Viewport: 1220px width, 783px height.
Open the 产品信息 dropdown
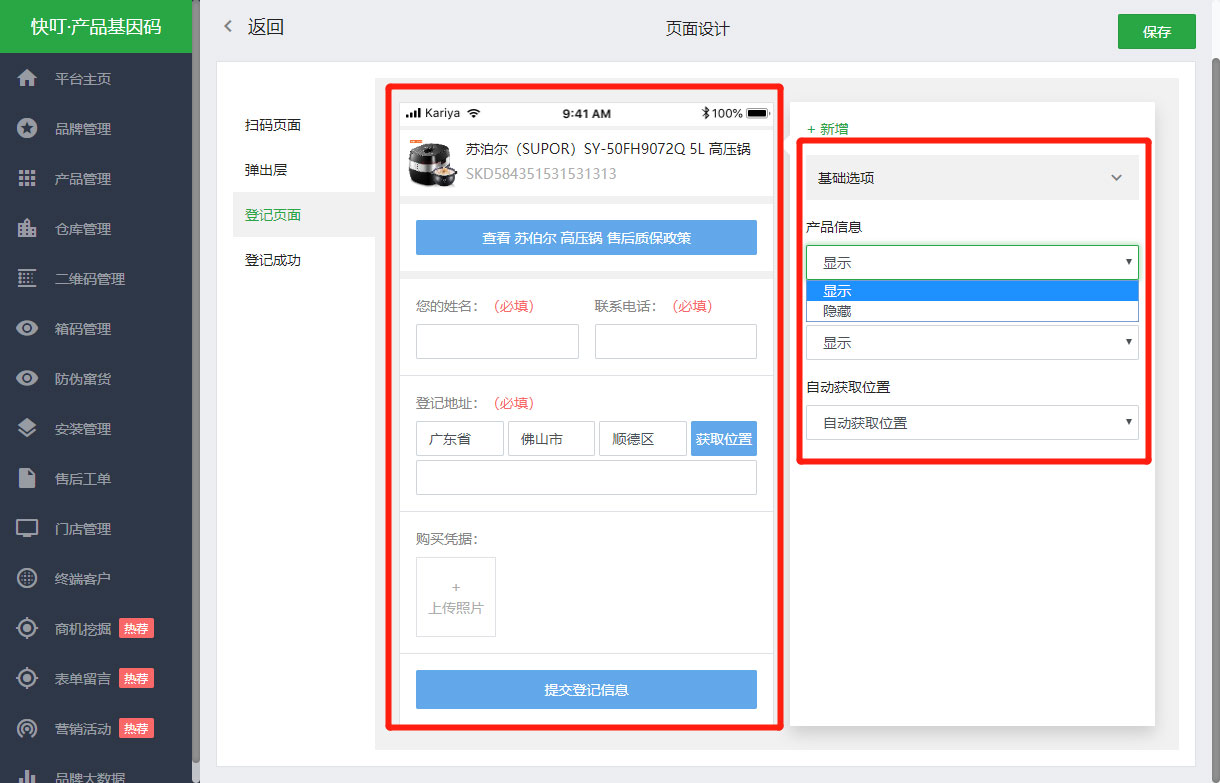pyautogui.click(x=972, y=262)
